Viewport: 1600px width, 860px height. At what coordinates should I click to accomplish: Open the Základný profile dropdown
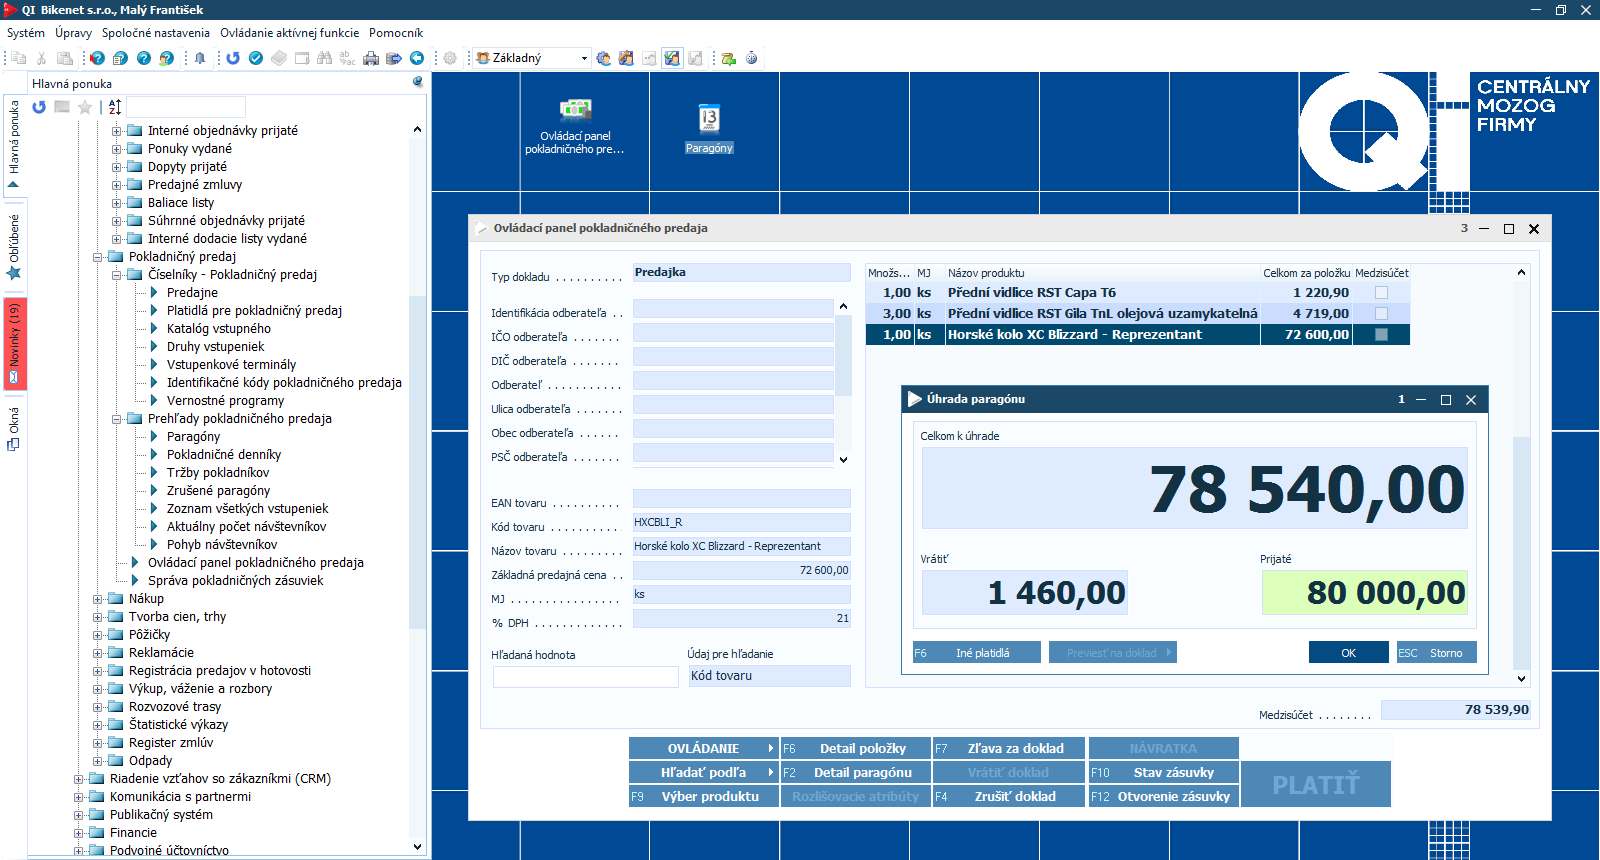coord(584,58)
